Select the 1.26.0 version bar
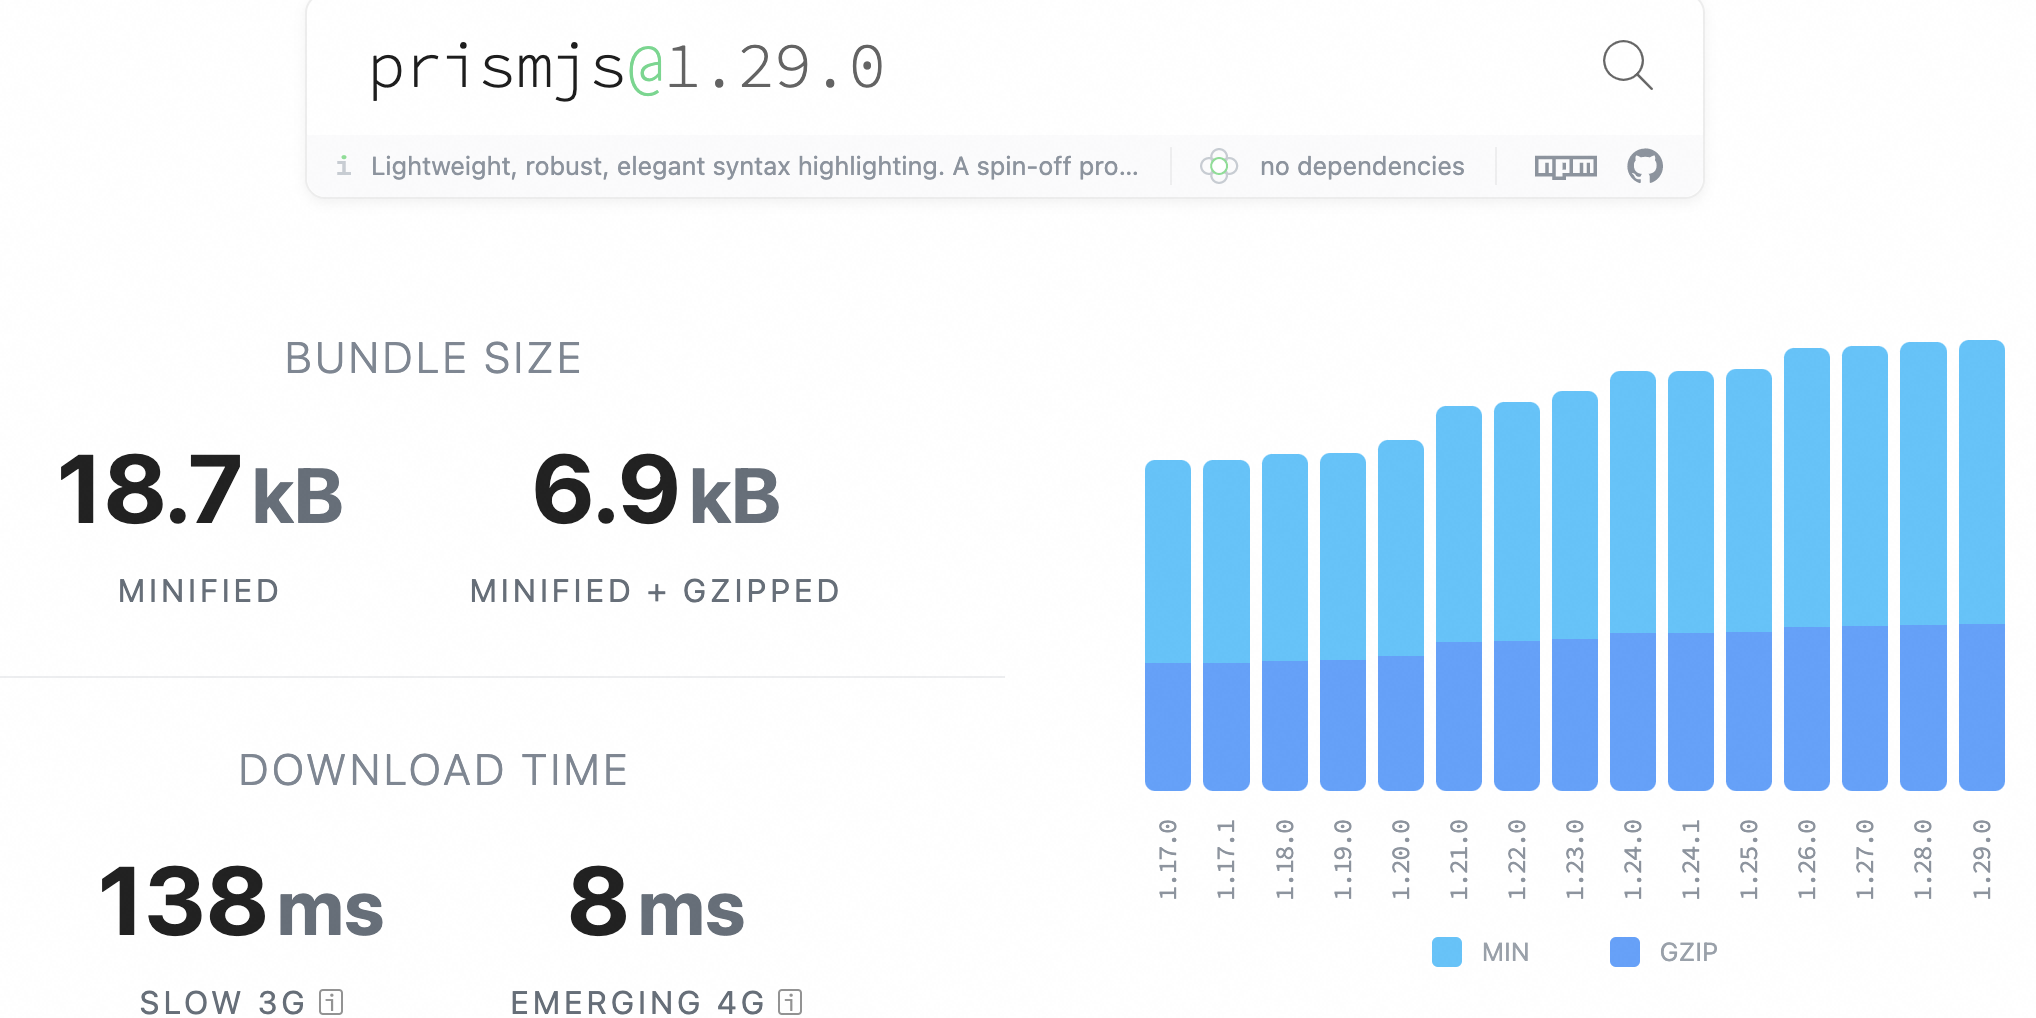The image size is (2036, 1018). point(1807,569)
